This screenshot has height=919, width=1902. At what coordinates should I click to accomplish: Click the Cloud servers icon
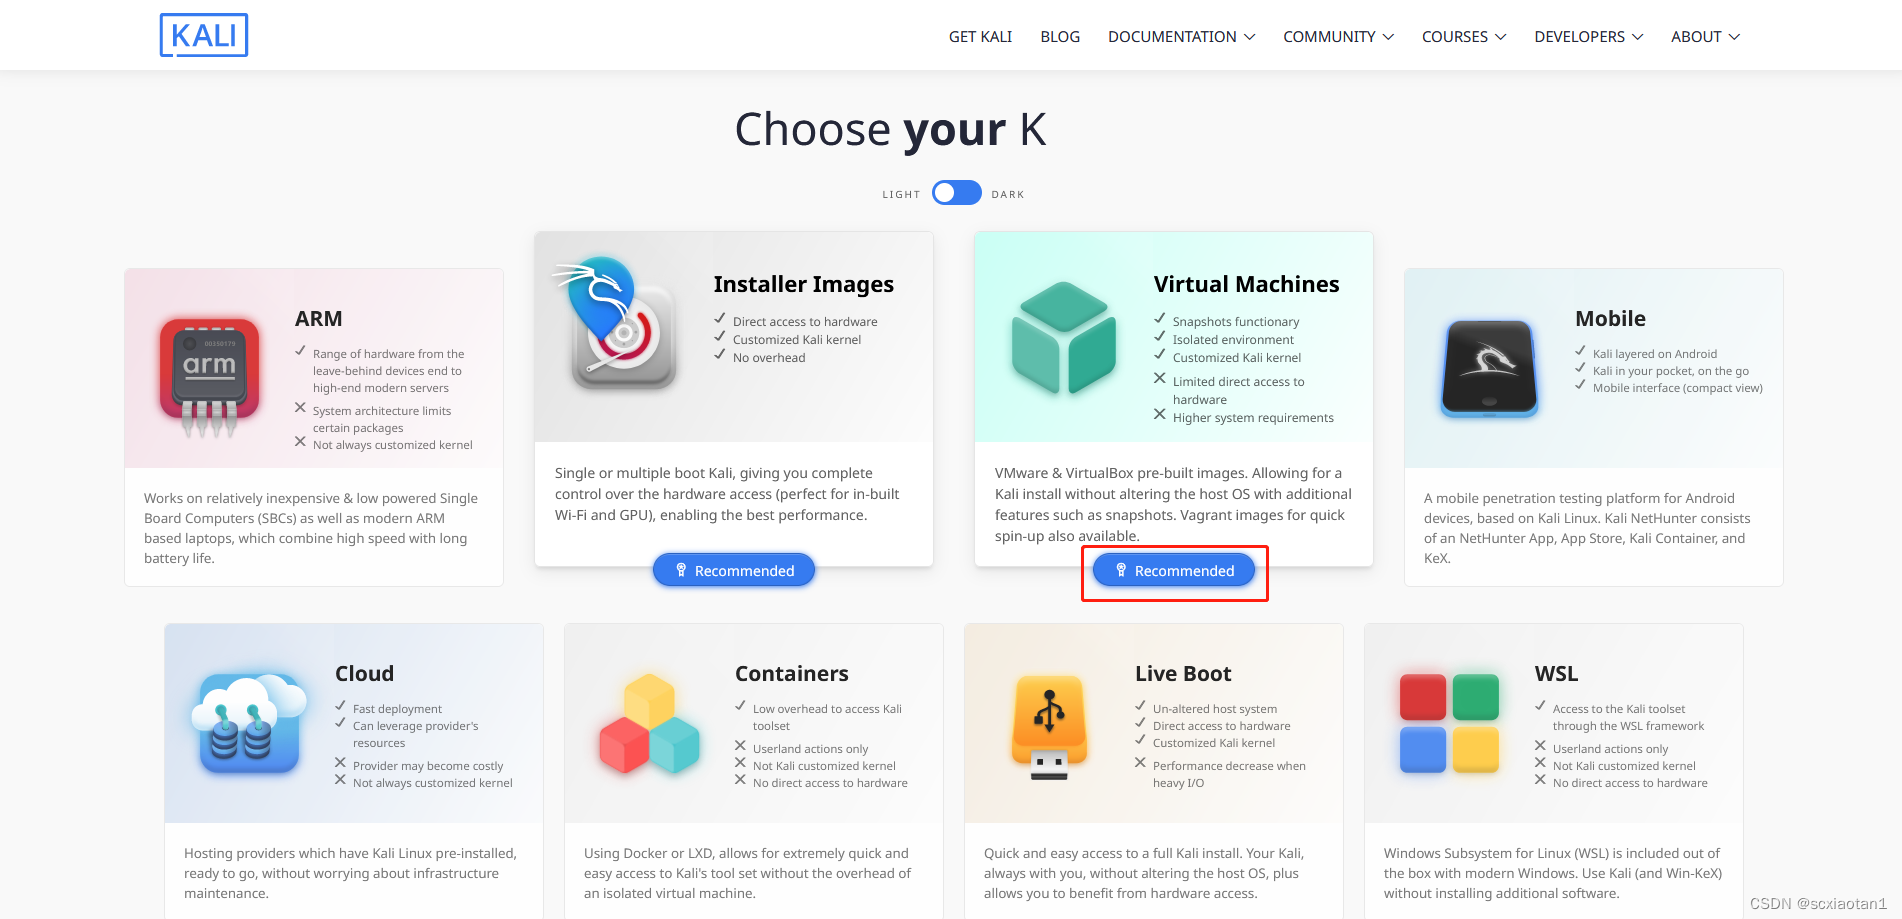(x=248, y=724)
